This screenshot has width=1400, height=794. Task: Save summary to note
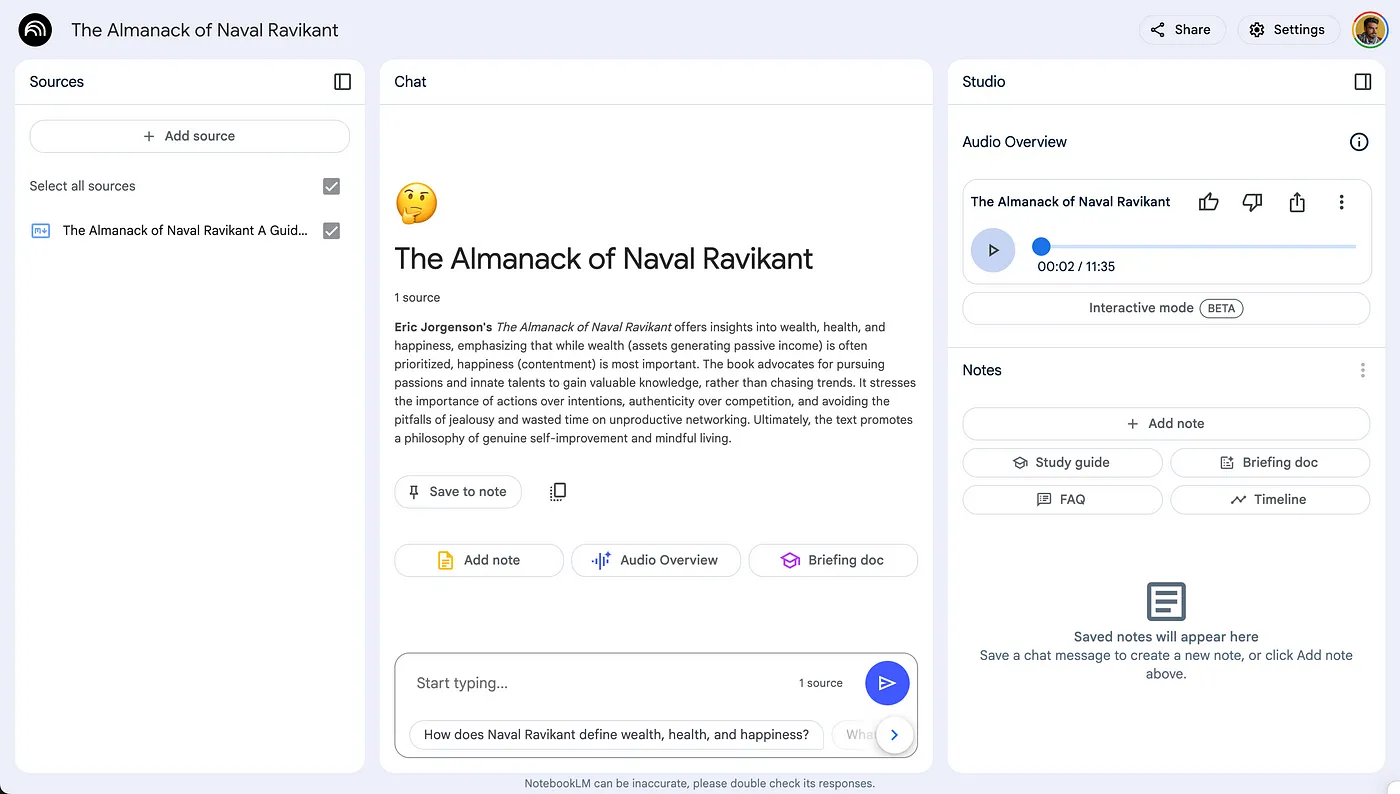coord(458,492)
